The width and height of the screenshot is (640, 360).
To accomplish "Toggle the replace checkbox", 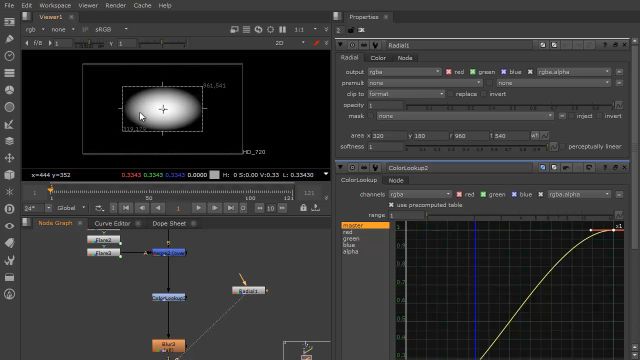I will point(450,94).
